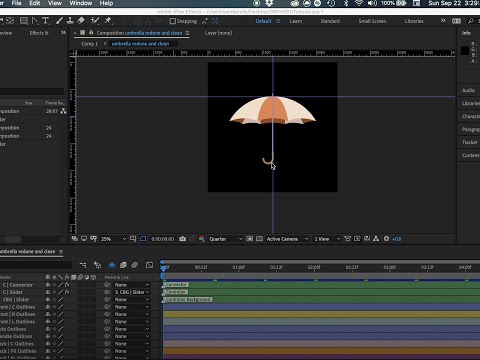Toggle shy switch on Front | C Outlines layer
Screen dimensions: 480x360
pos(48,307)
